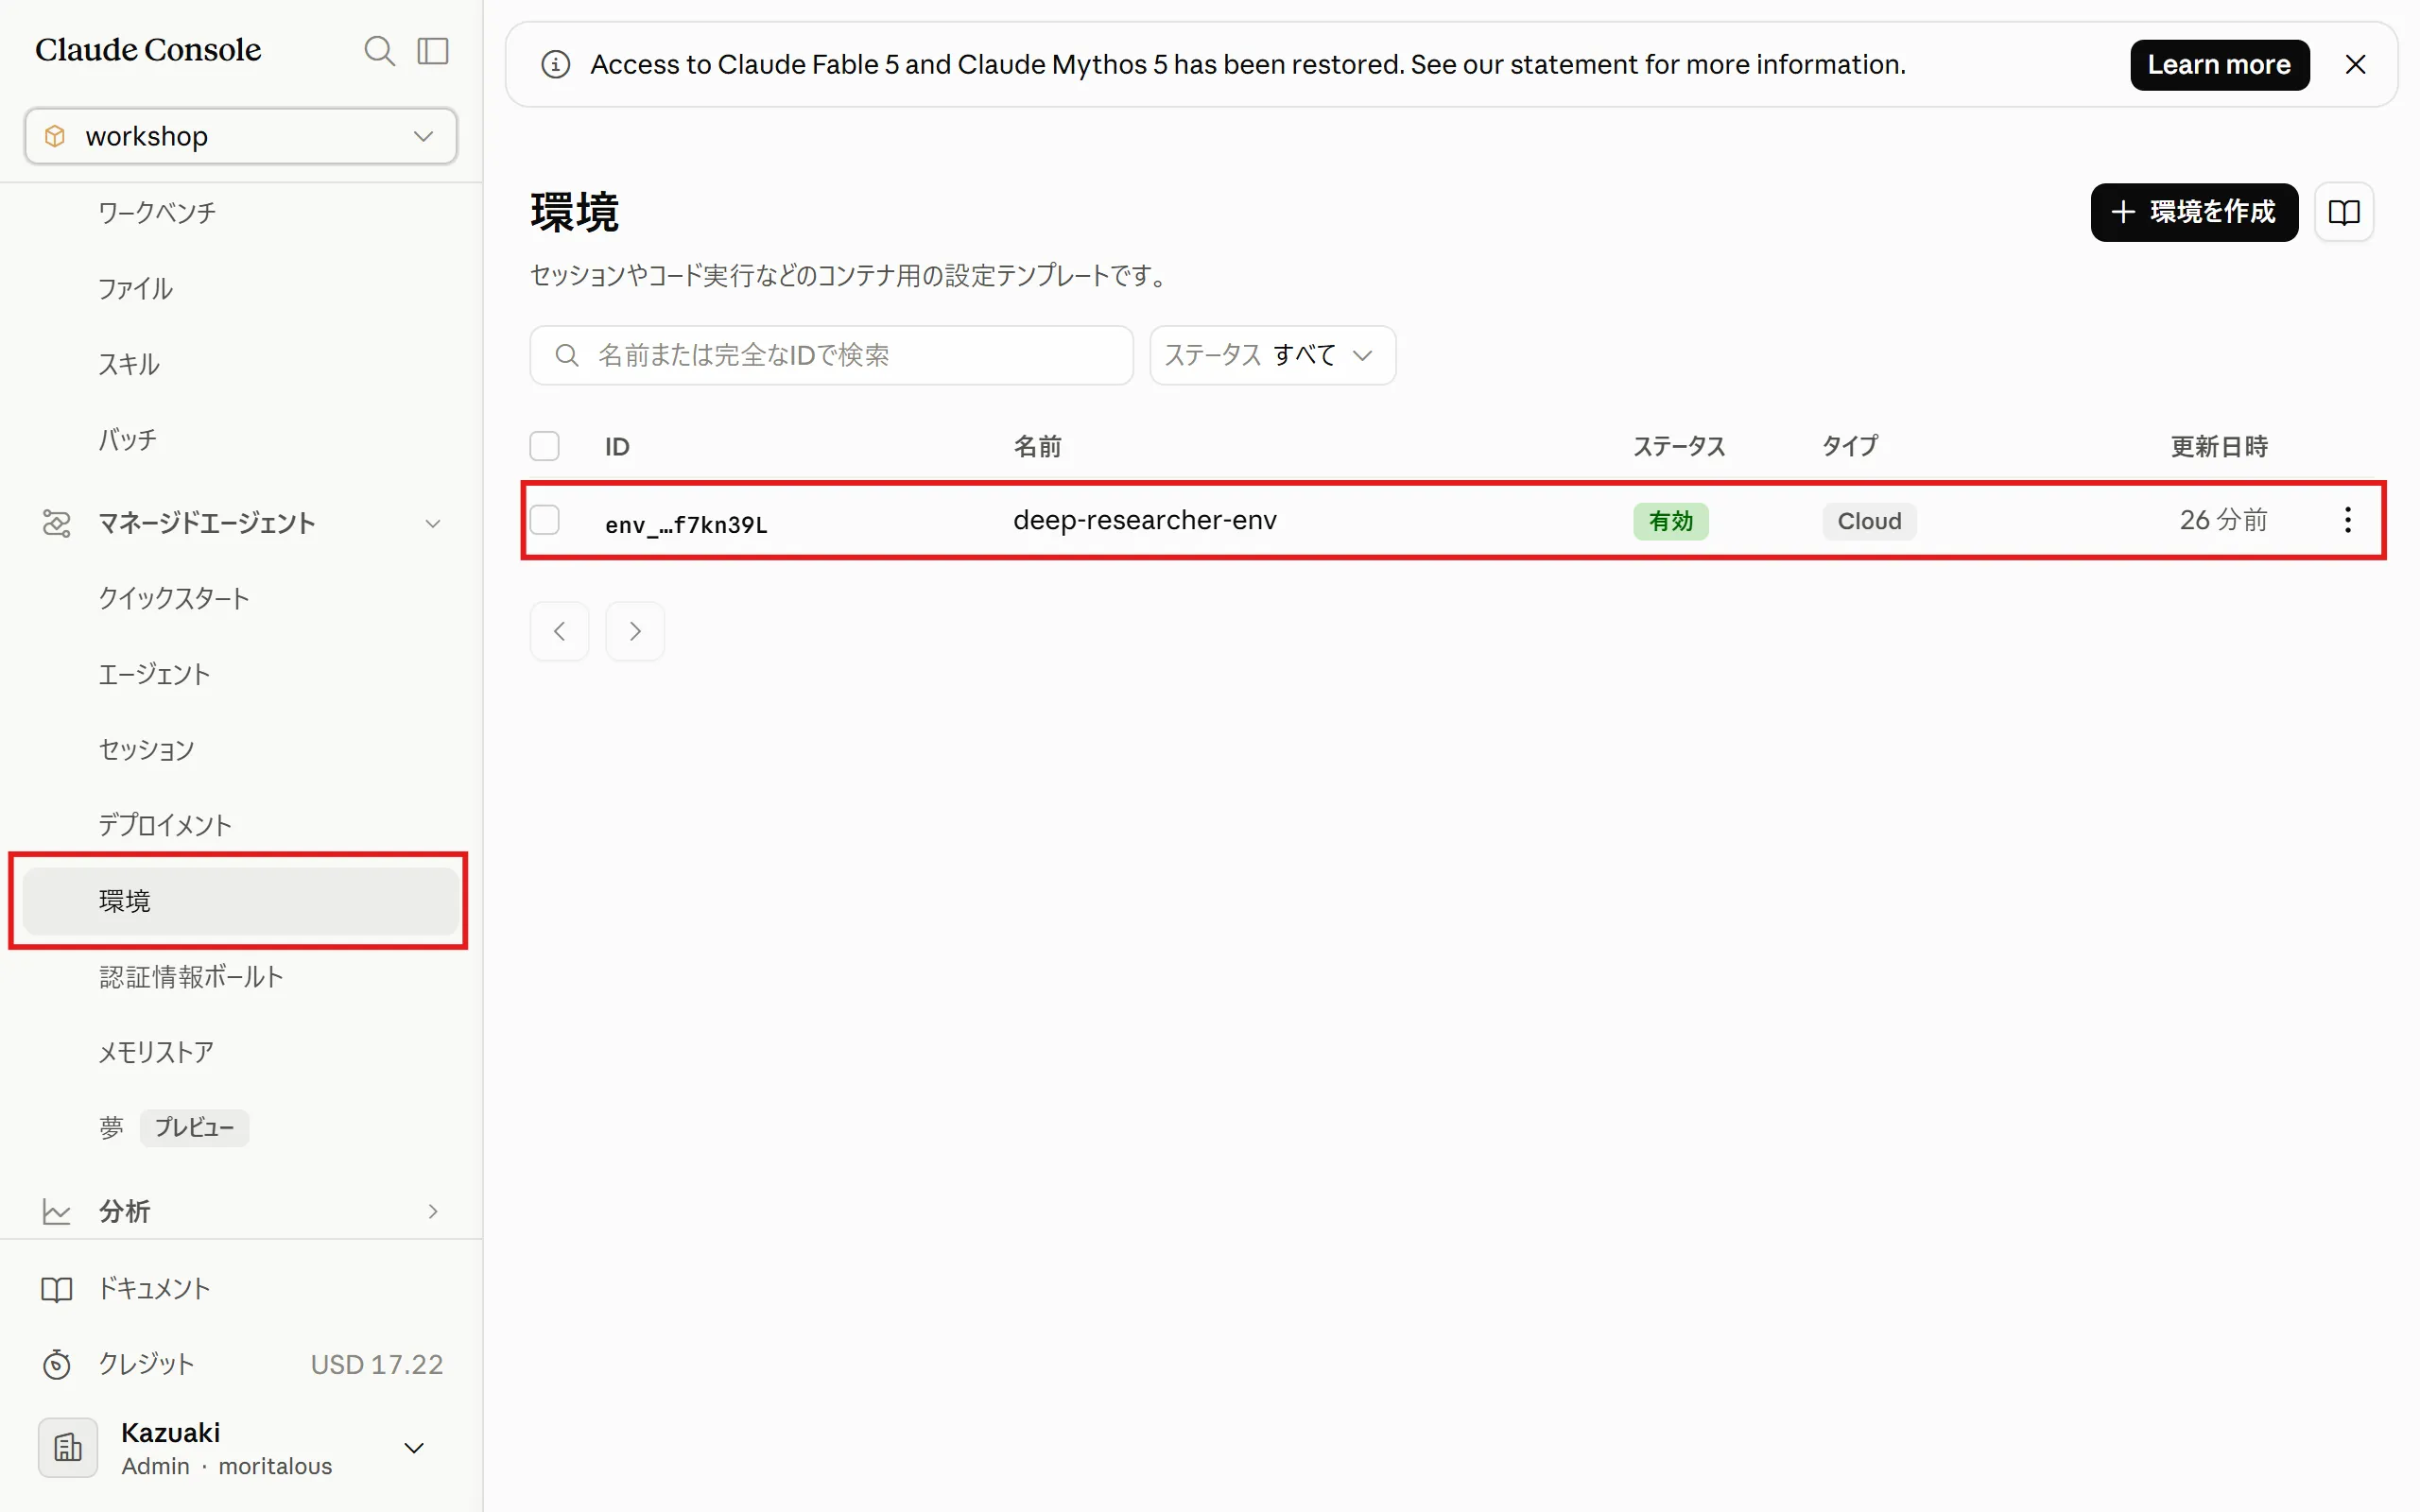The width and height of the screenshot is (2420, 1512).
Task: Open the documentation book icon near 環境を作成
Action: (x=2344, y=212)
